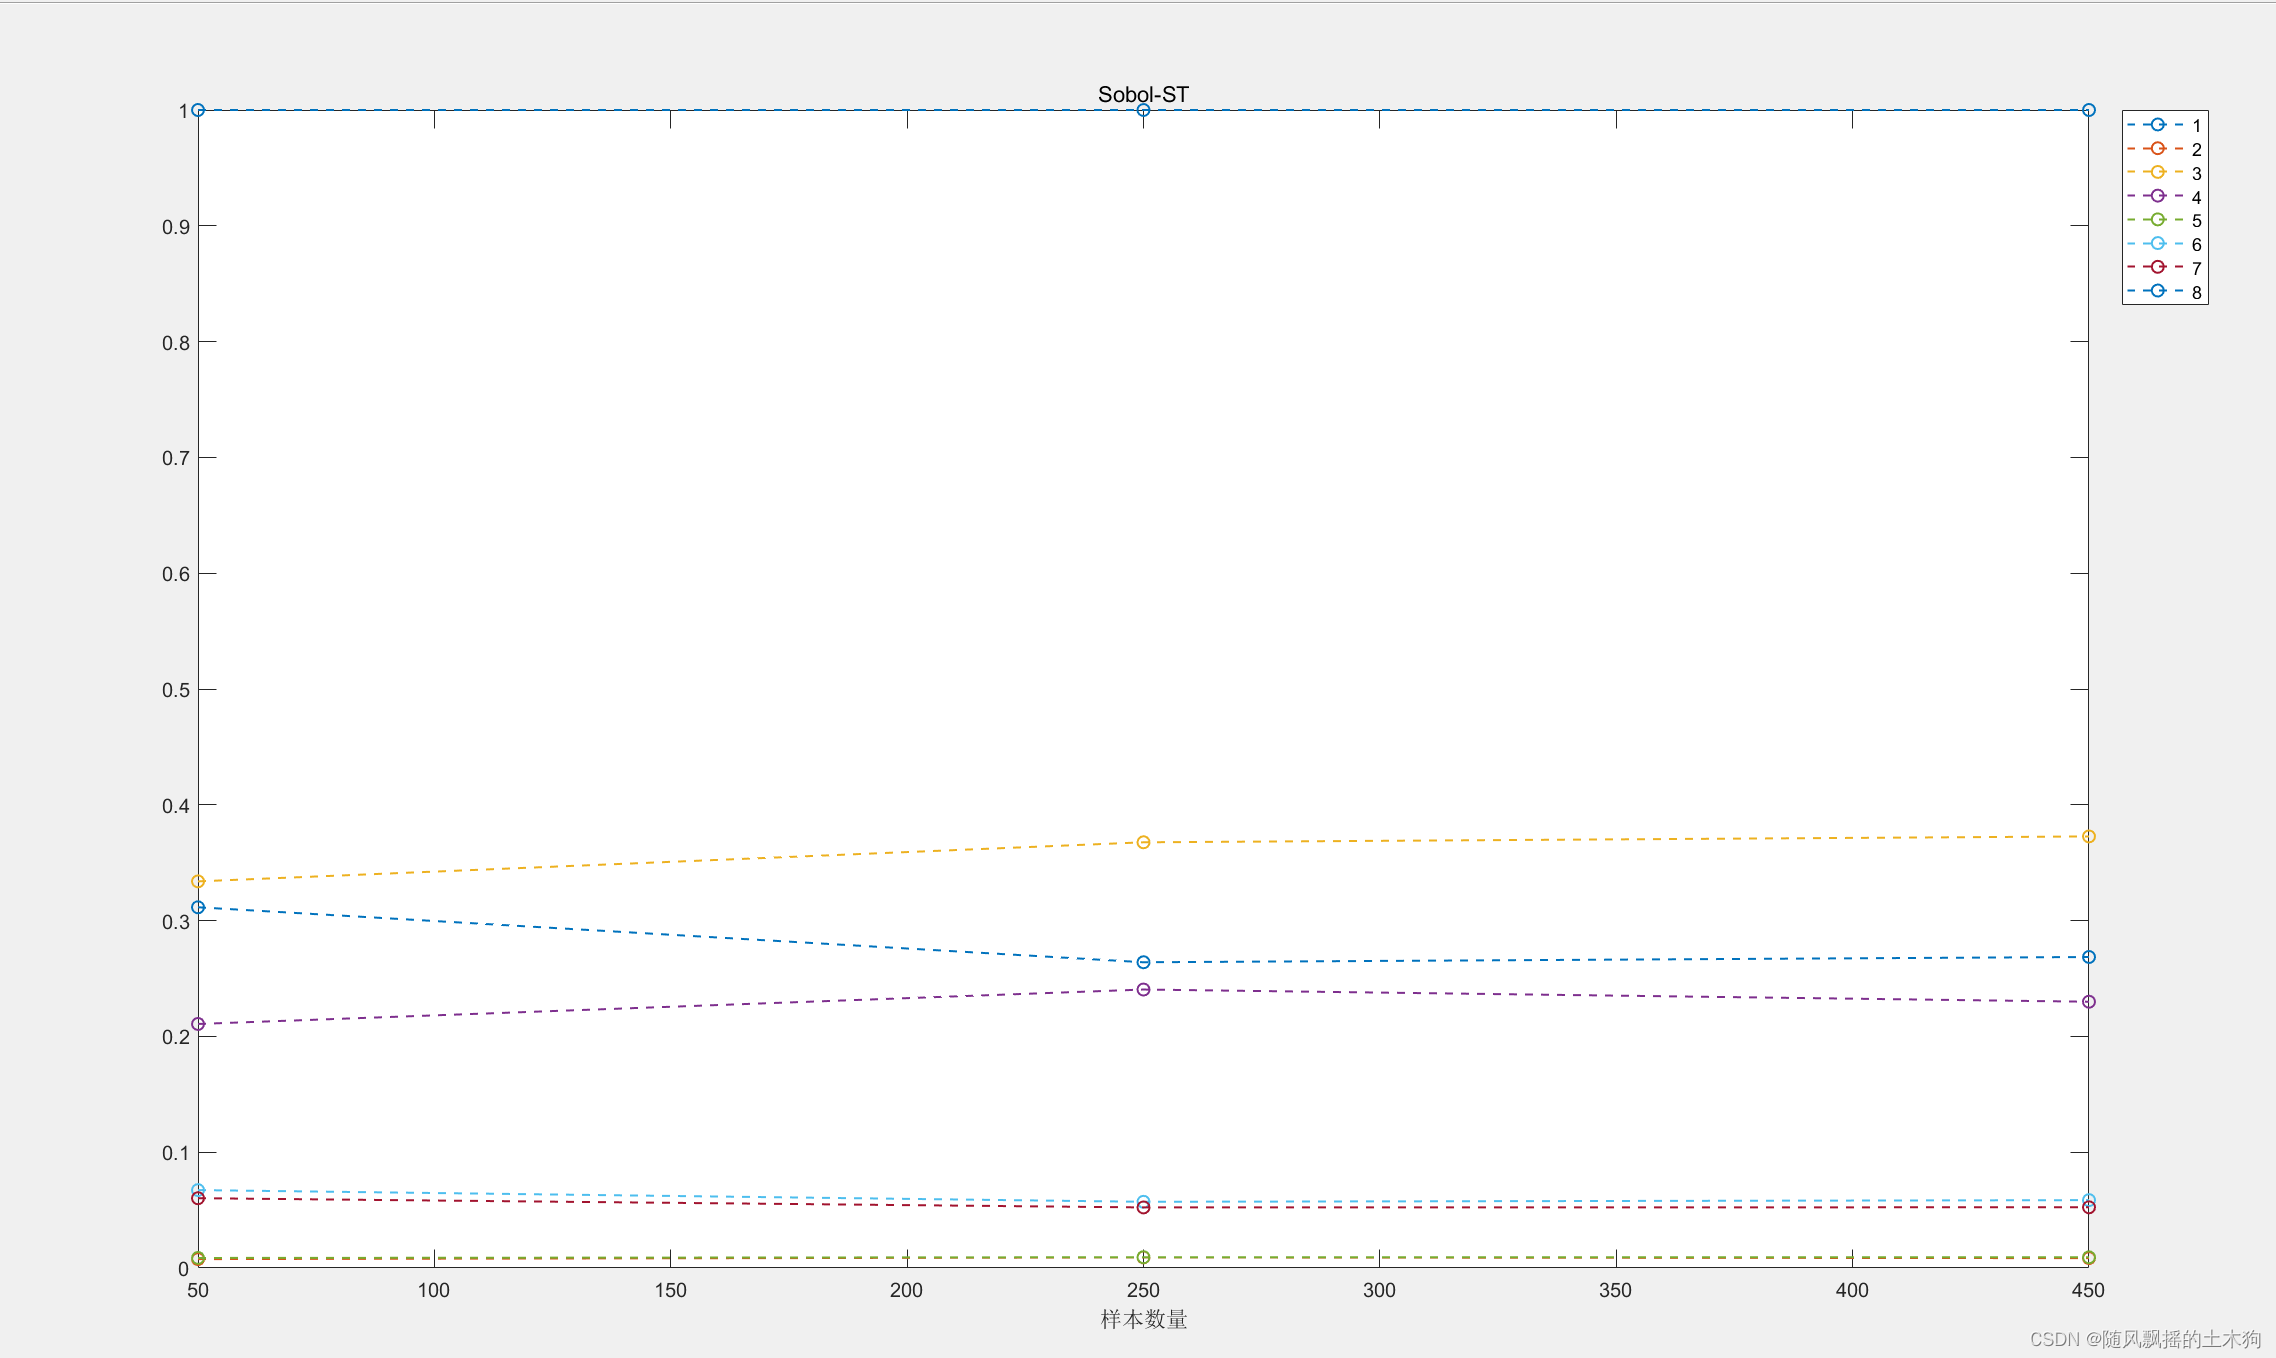Select legend entry 6

click(2164, 244)
